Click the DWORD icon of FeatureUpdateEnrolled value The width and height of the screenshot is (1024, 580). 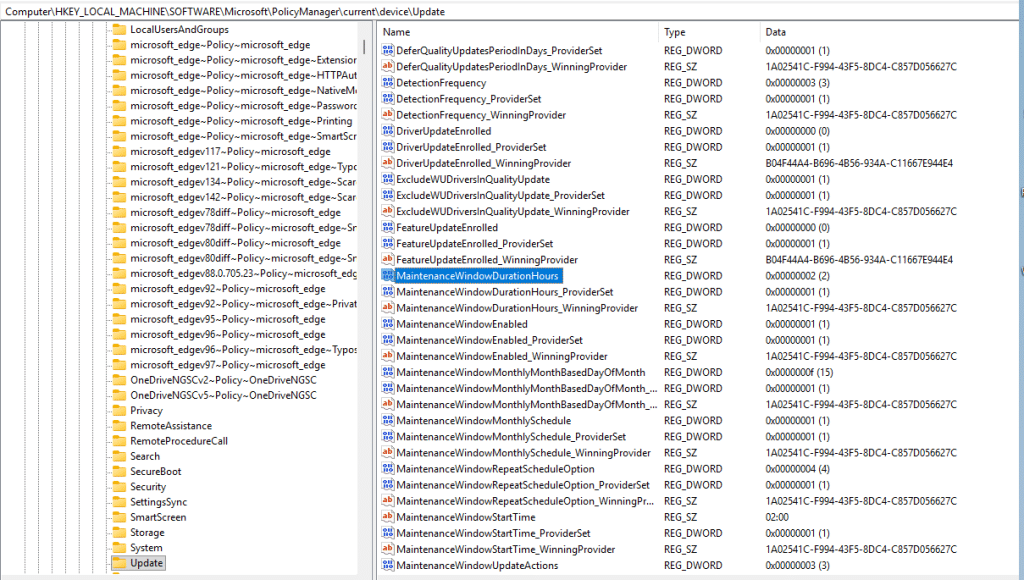point(388,228)
